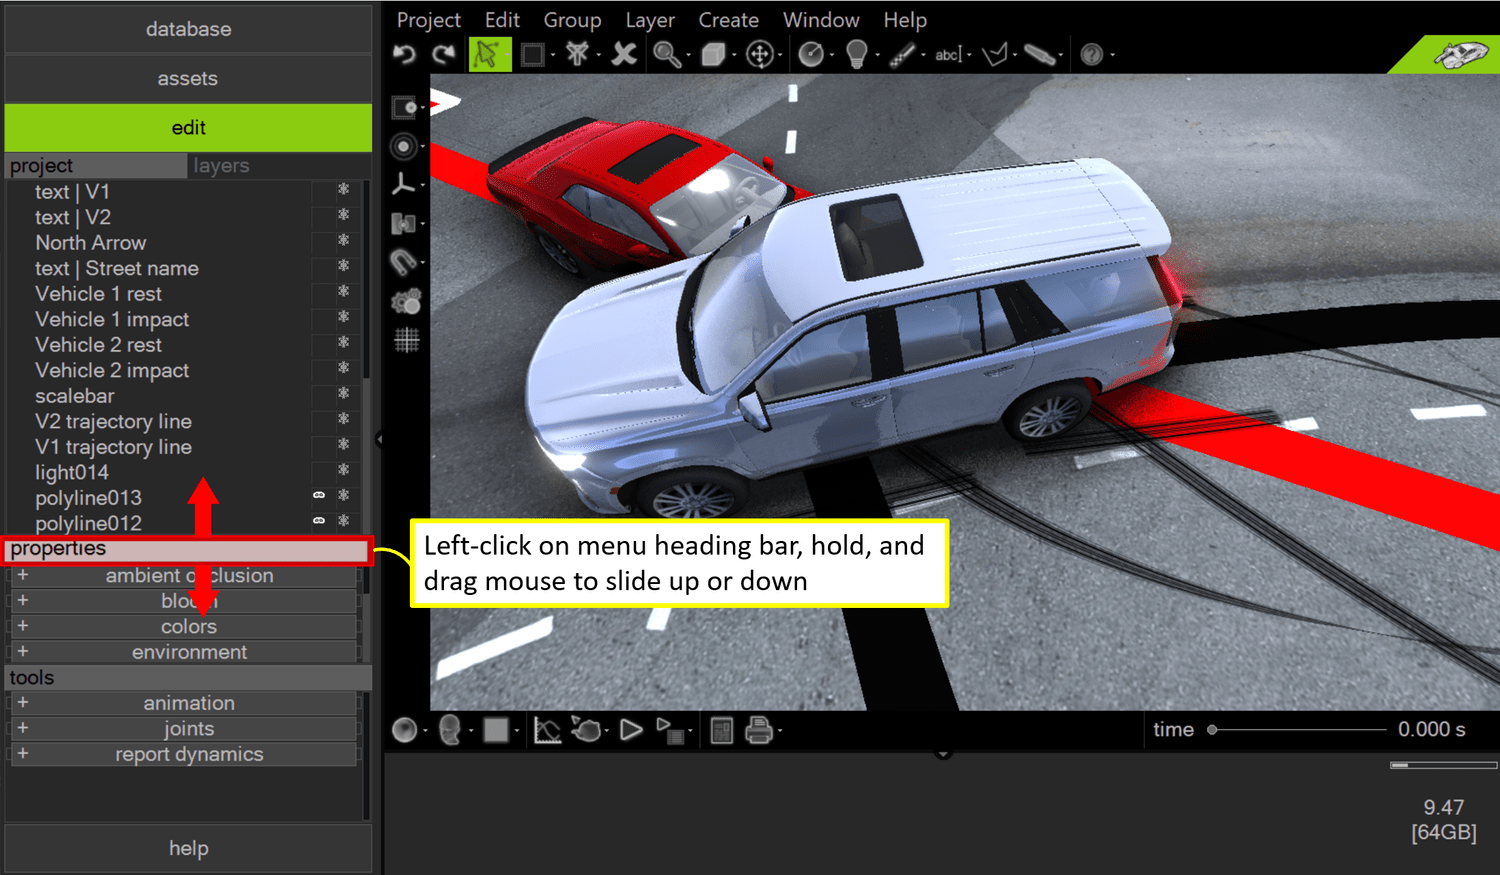Toggle freeze on V2 trajectory line
1500x875 pixels.
click(343, 421)
